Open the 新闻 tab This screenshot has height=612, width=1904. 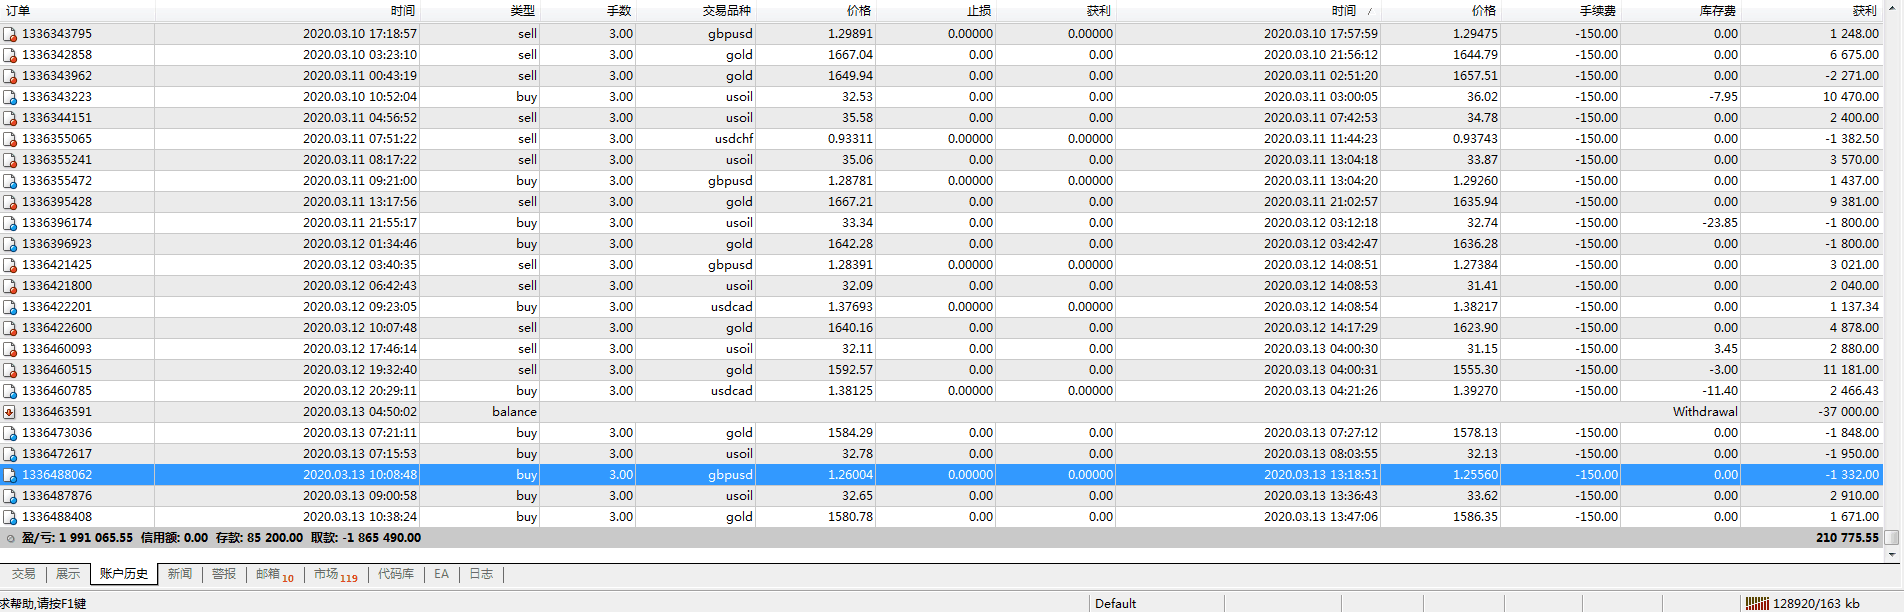(x=180, y=574)
